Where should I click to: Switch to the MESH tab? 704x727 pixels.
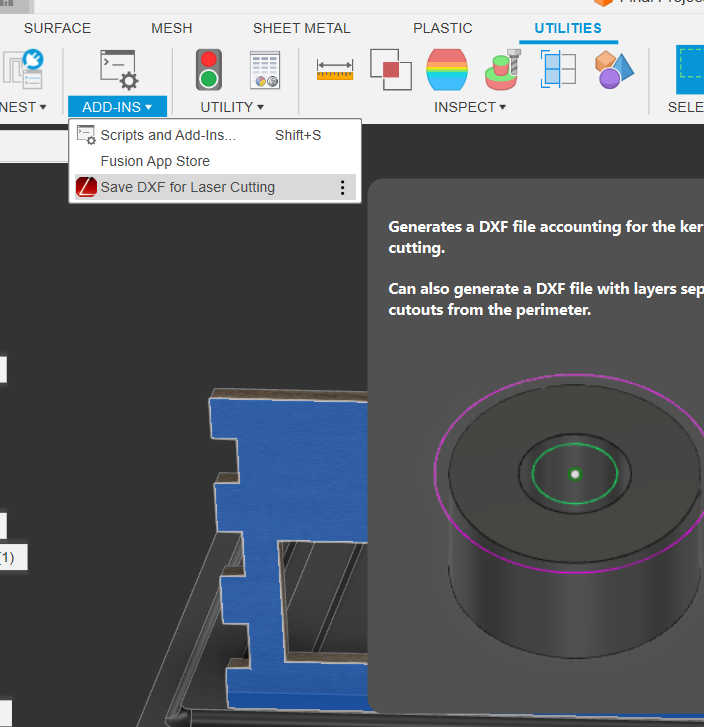pos(171,28)
